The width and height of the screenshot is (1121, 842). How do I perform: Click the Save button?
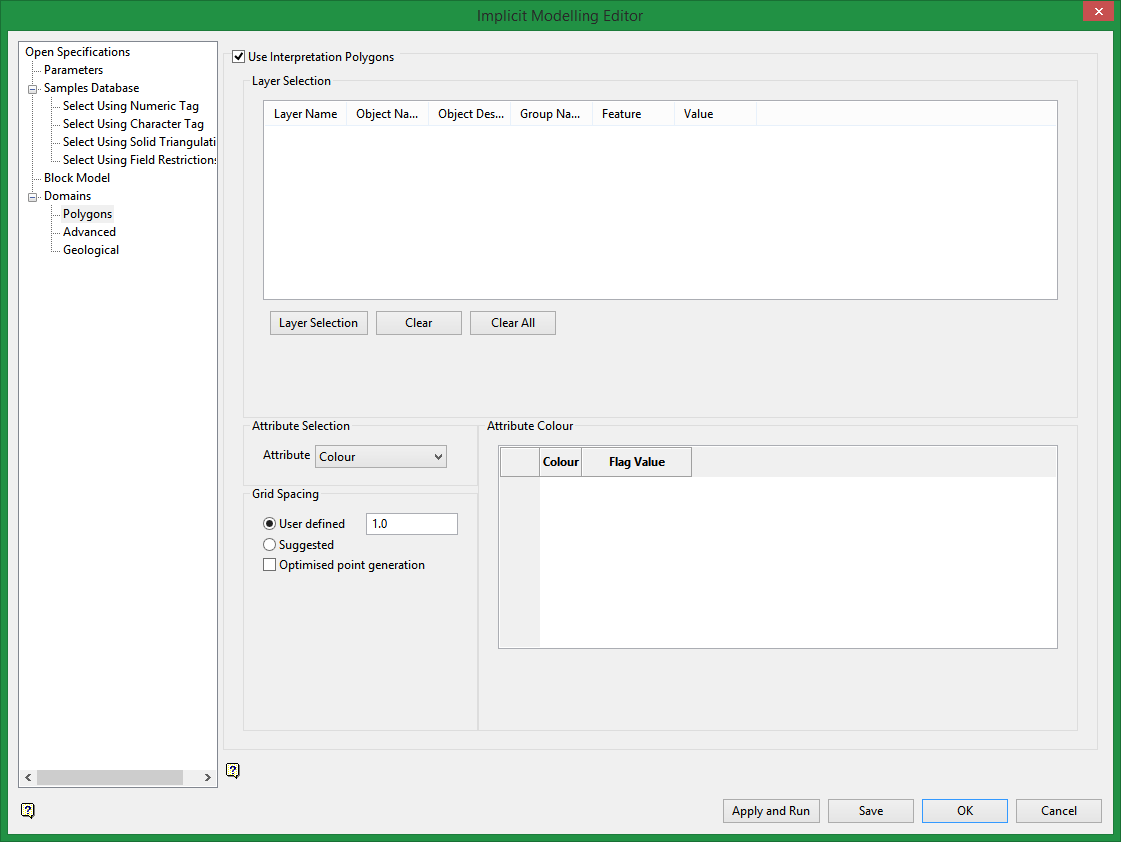pyautogui.click(x=871, y=811)
